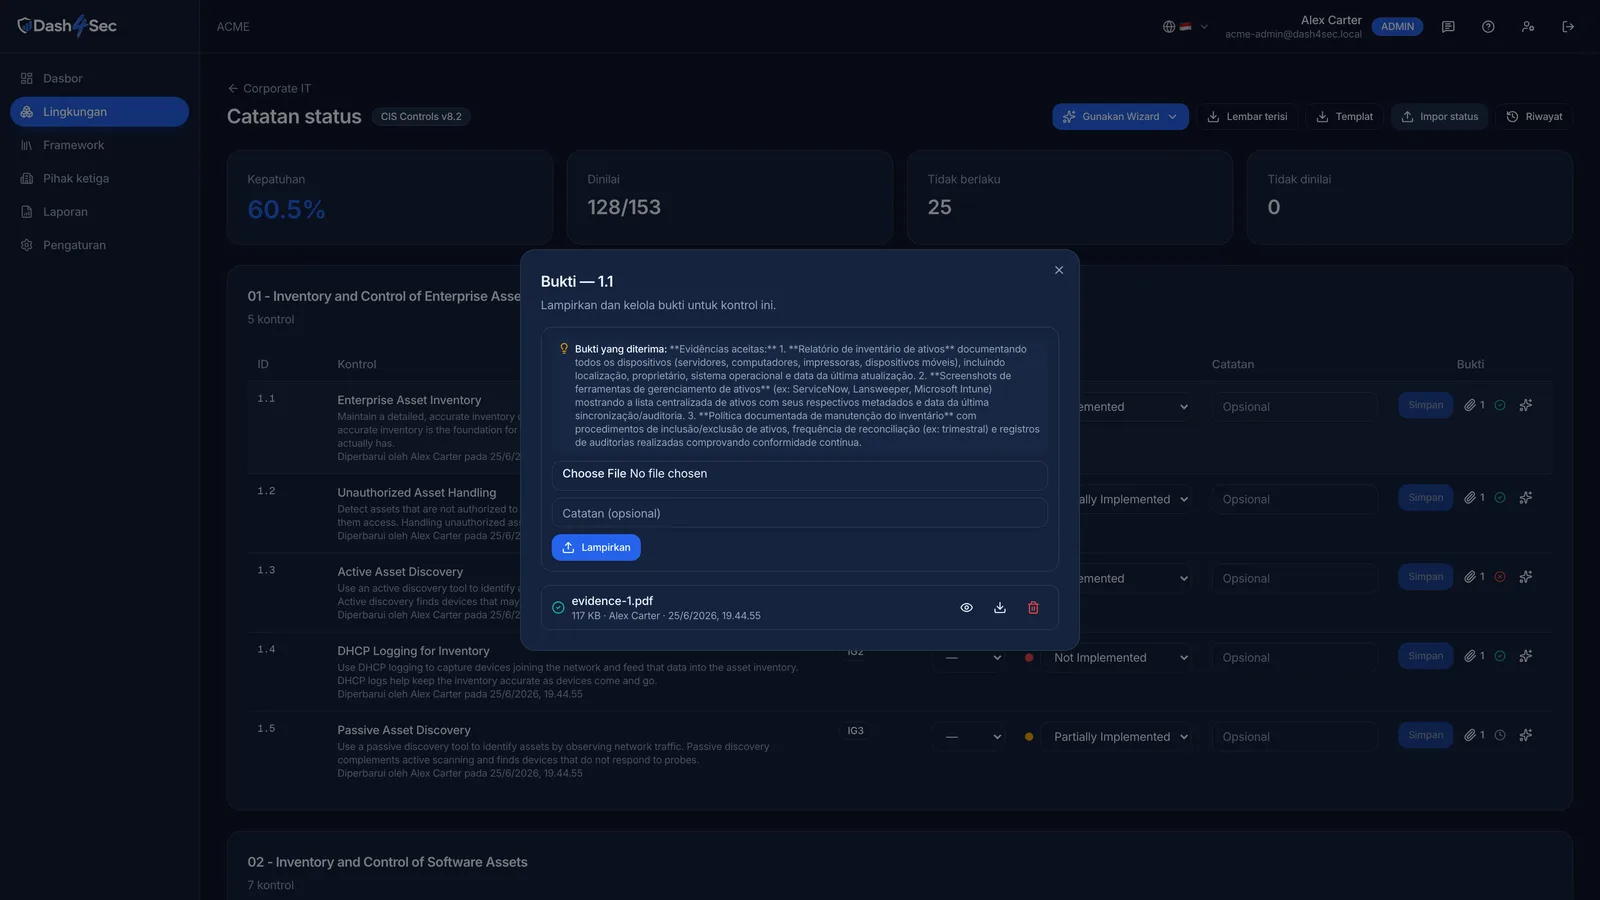Click the ADMIN role badge
The width and height of the screenshot is (1600, 900).
click(x=1397, y=27)
